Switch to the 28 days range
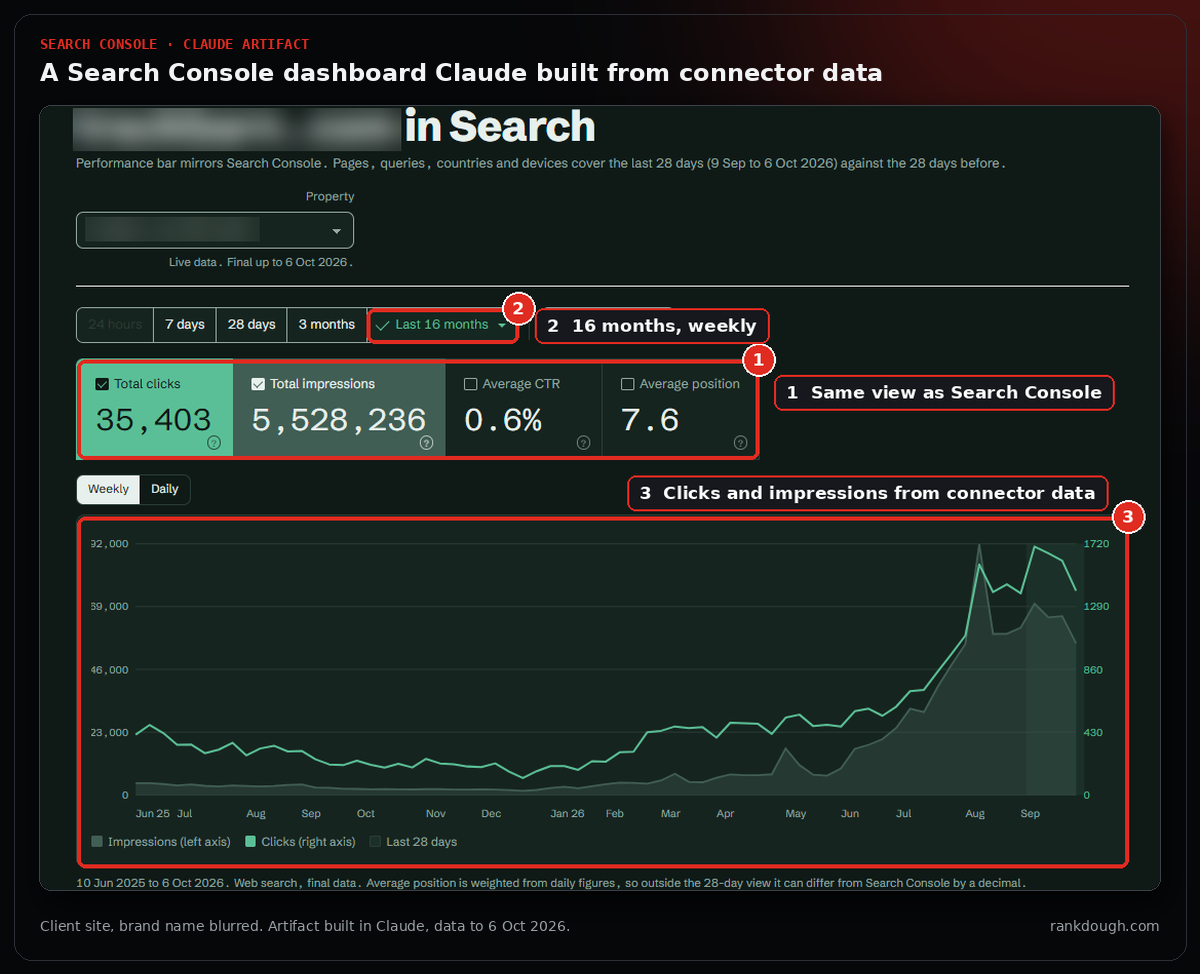 click(x=251, y=325)
